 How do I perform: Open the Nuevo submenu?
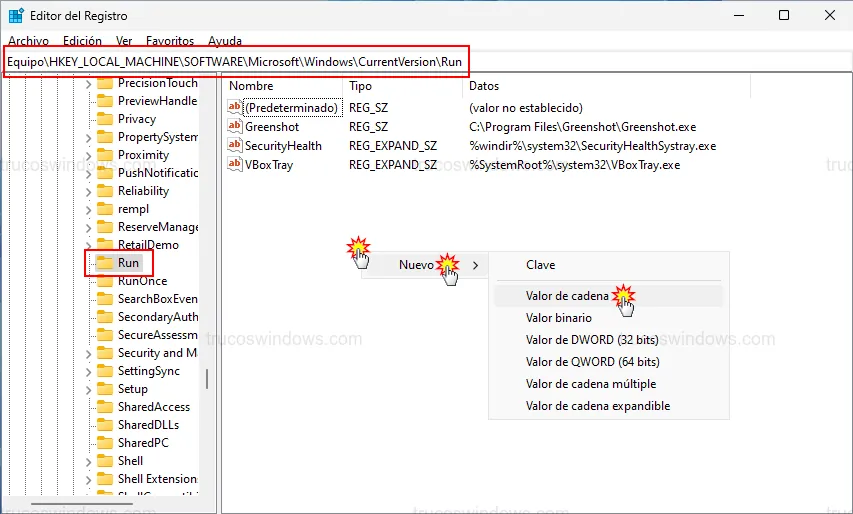(x=417, y=265)
